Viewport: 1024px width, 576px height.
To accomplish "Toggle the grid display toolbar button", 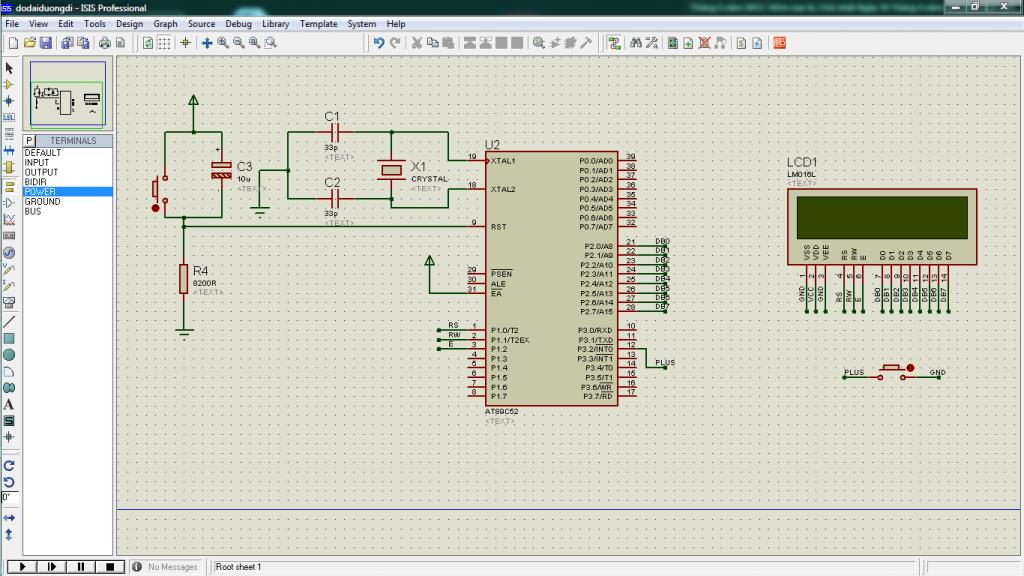I will point(165,43).
